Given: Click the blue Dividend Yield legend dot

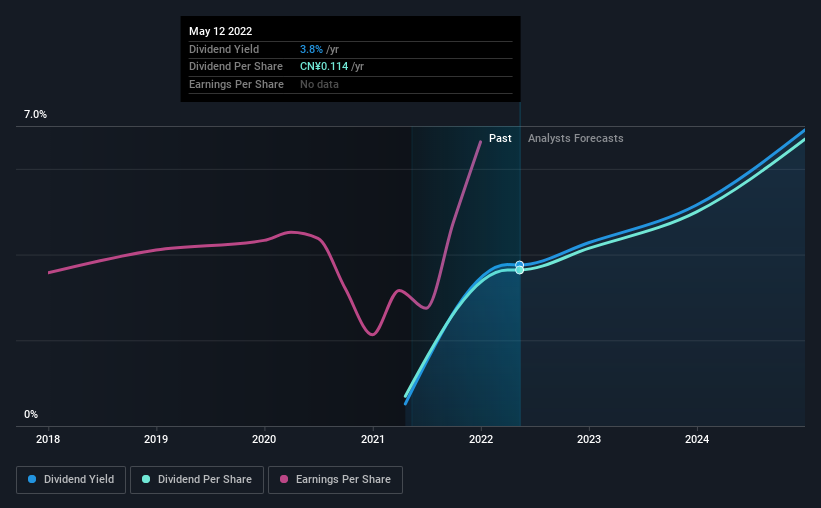Looking at the screenshot, I should point(32,479).
